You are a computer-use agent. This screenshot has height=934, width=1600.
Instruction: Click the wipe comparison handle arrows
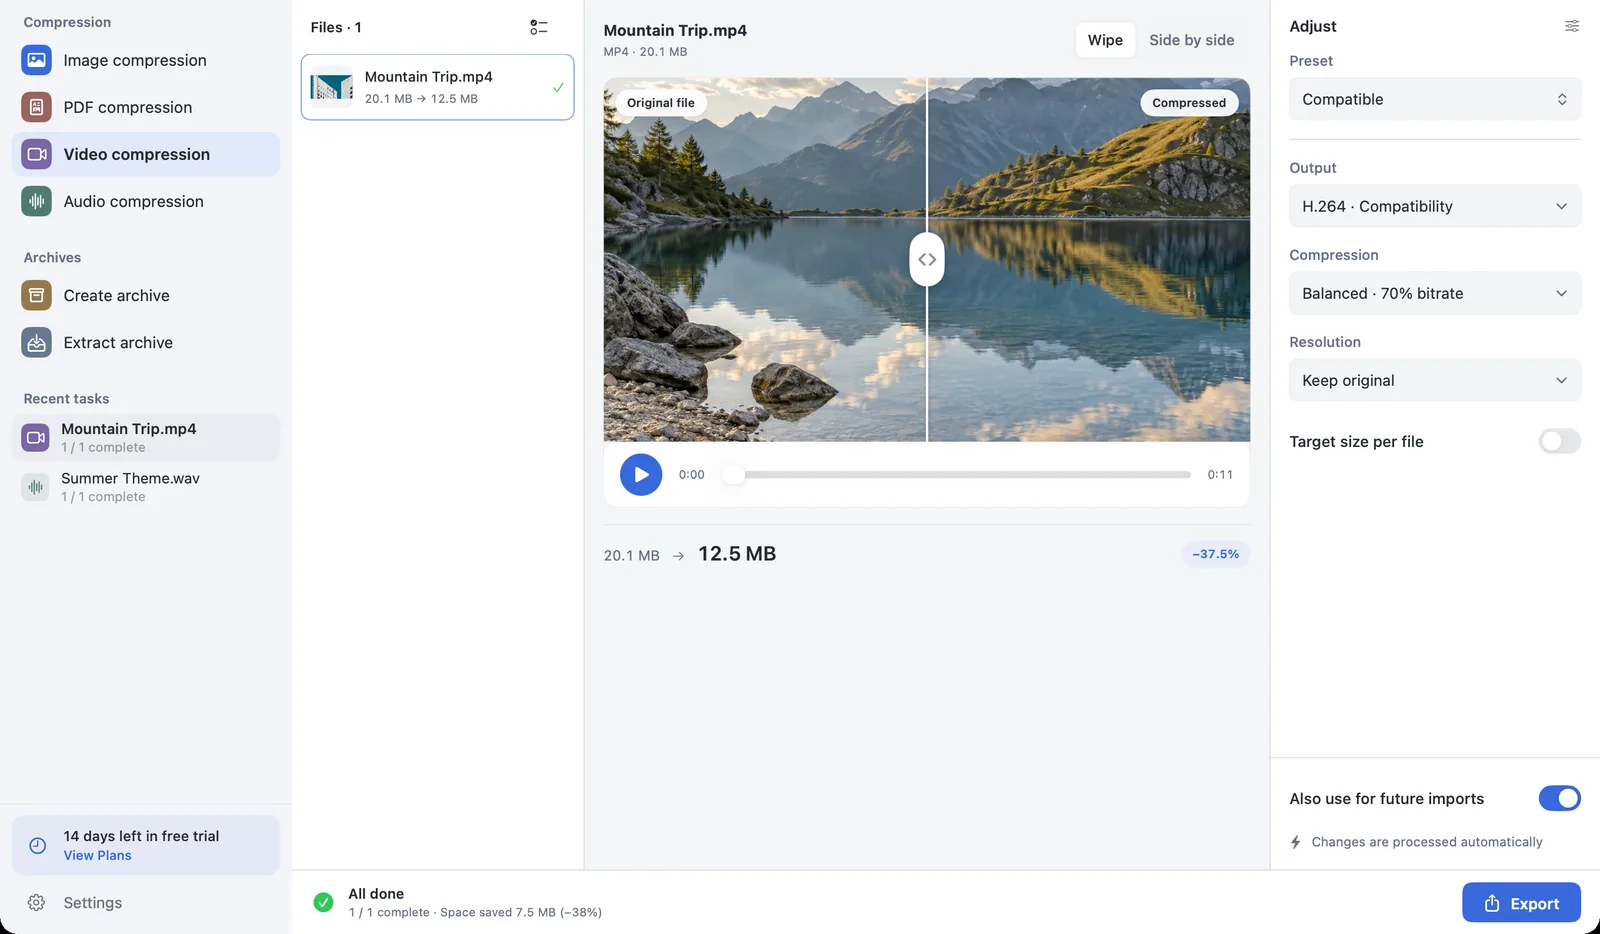click(927, 259)
